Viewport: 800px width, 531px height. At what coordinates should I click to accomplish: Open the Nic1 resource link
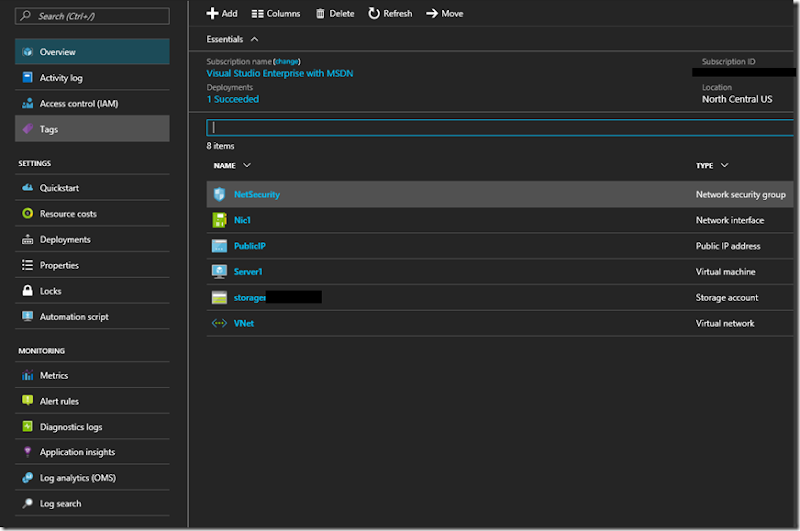click(242, 220)
